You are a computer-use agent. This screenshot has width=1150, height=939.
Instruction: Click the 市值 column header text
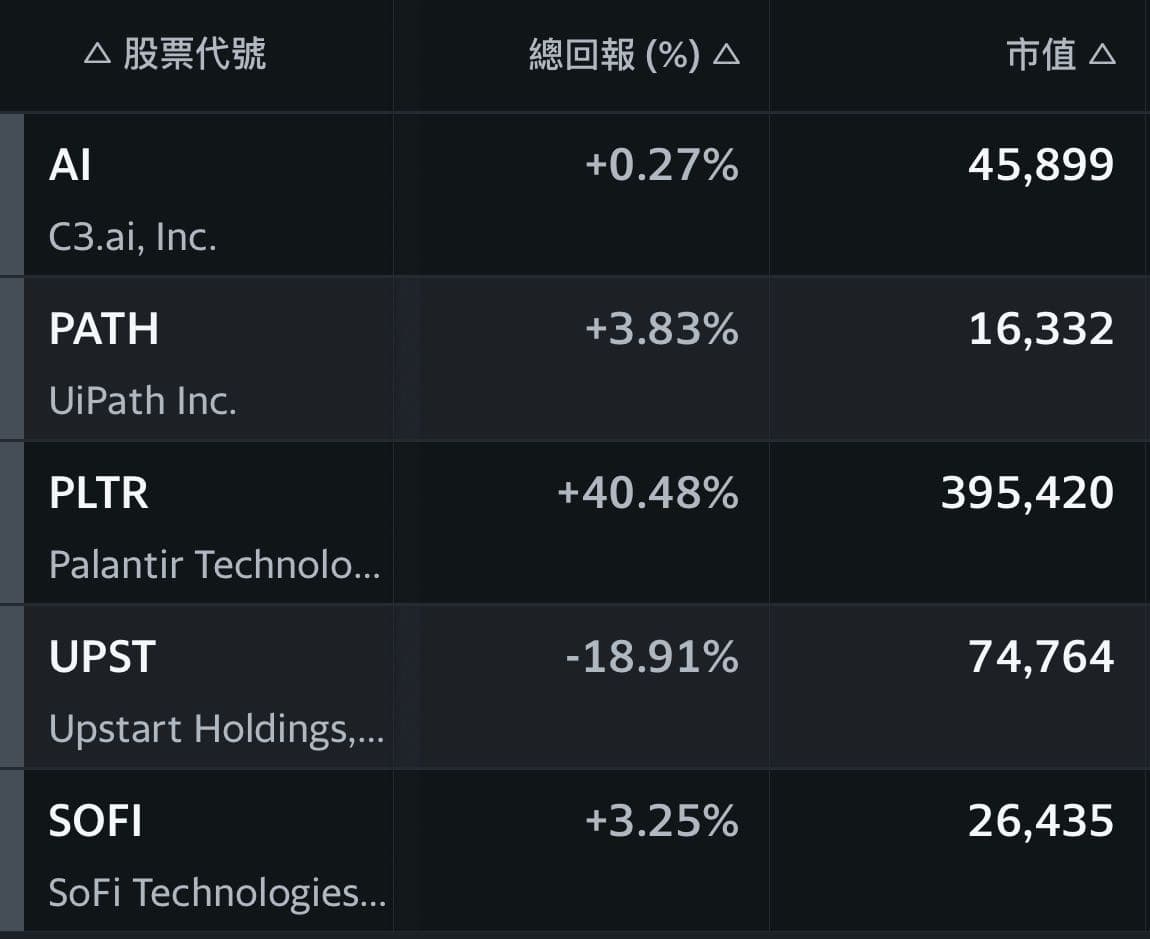pos(1041,54)
